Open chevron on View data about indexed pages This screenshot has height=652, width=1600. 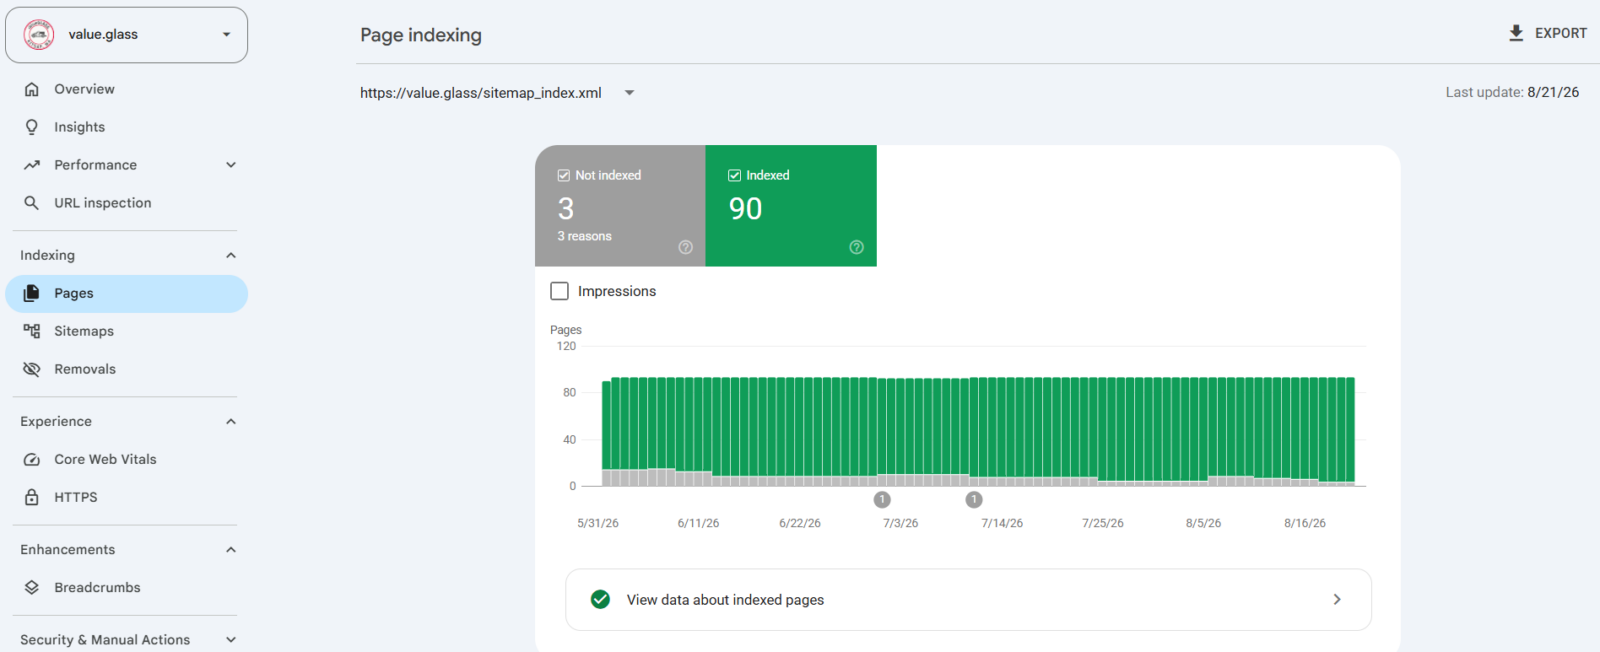point(1337,599)
